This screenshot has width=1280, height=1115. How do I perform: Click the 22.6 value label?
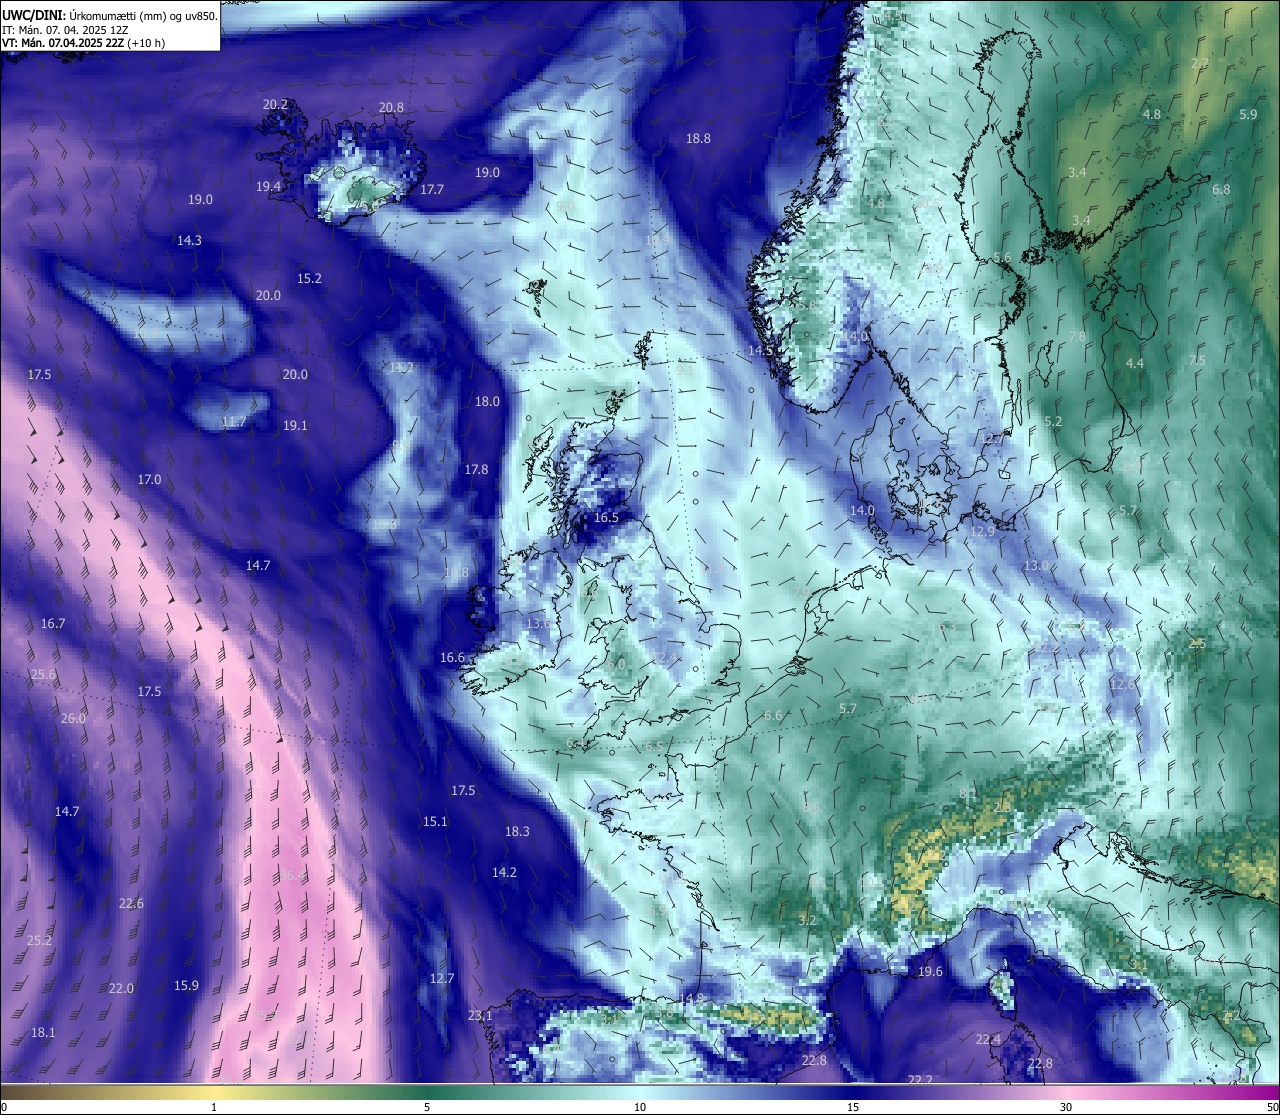pyautogui.click(x=131, y=904)
